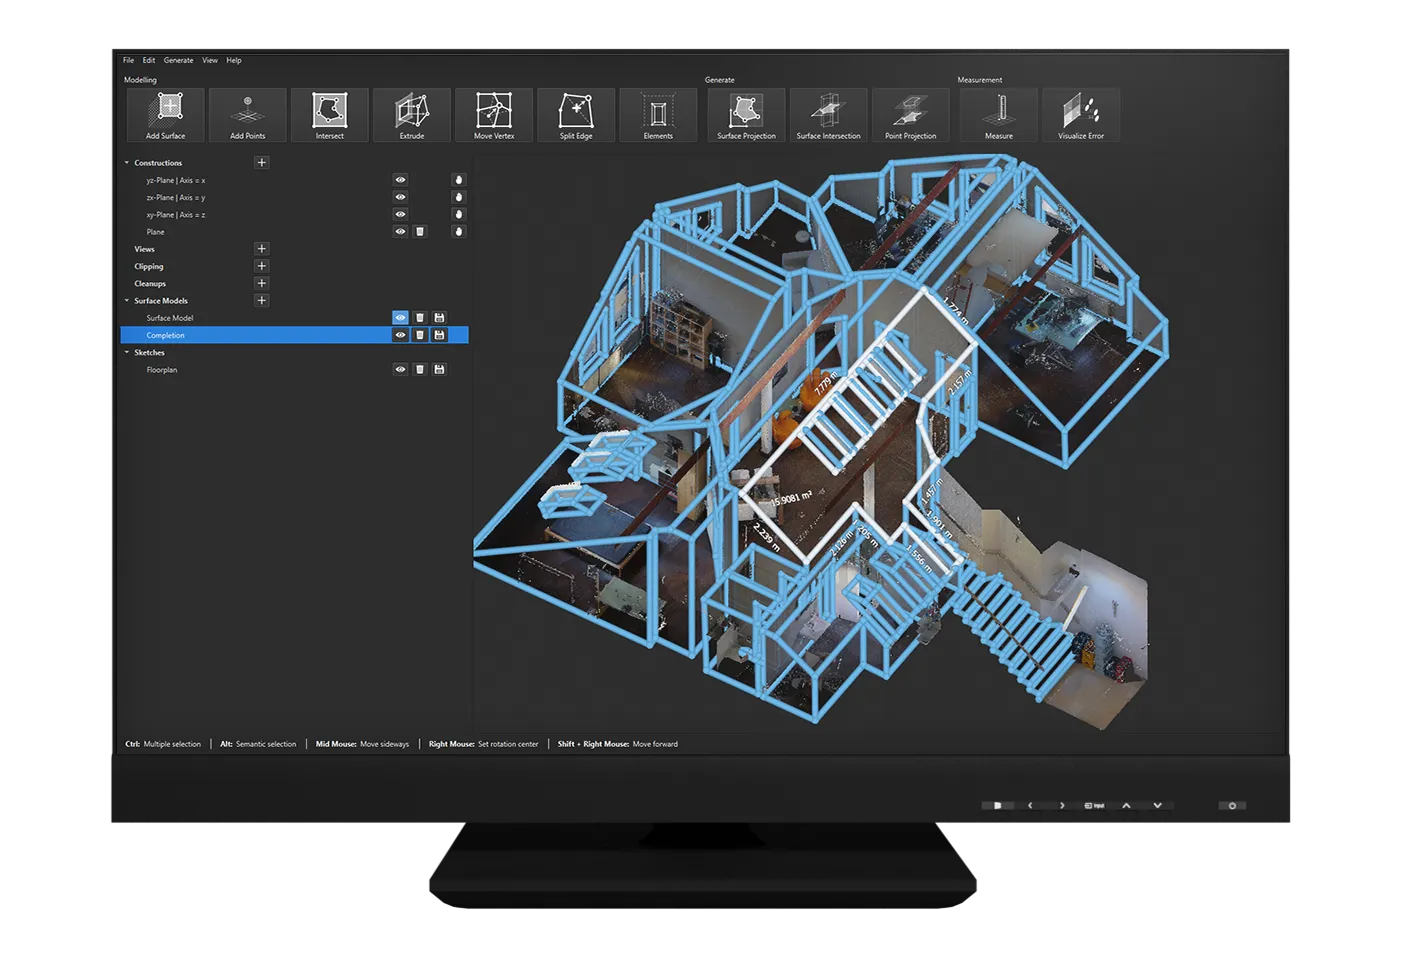Start a Surface Projection
The width and height of the screenshot is (1401, 957).
click(x=746, y=115)
